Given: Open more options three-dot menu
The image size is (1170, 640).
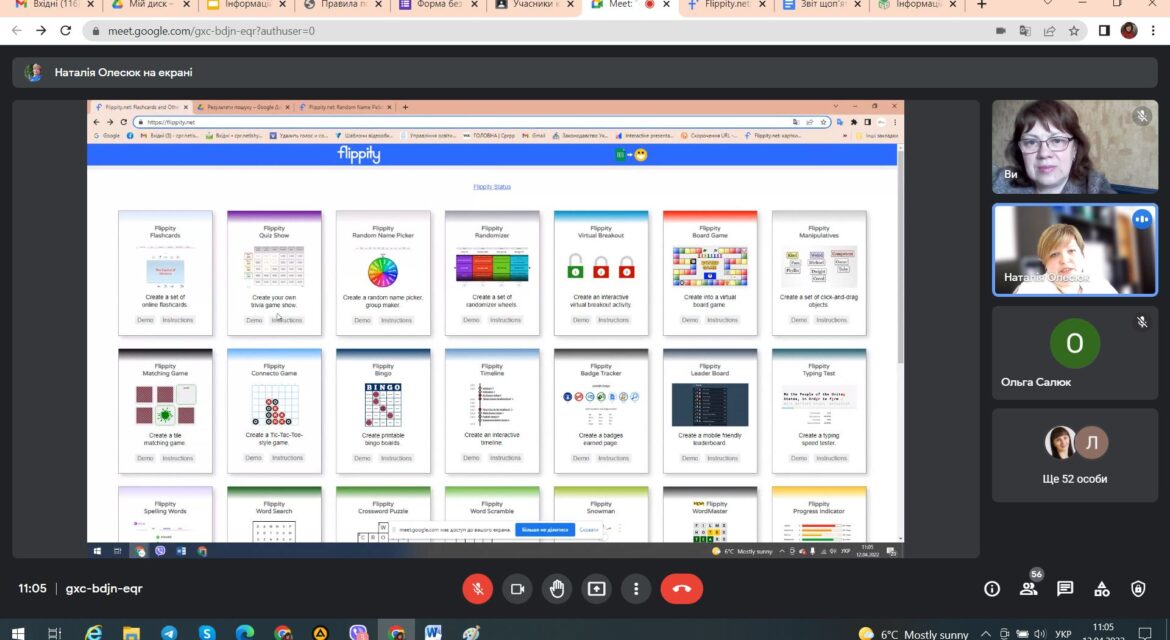Looking at the screenshot, I should (636, 589).
